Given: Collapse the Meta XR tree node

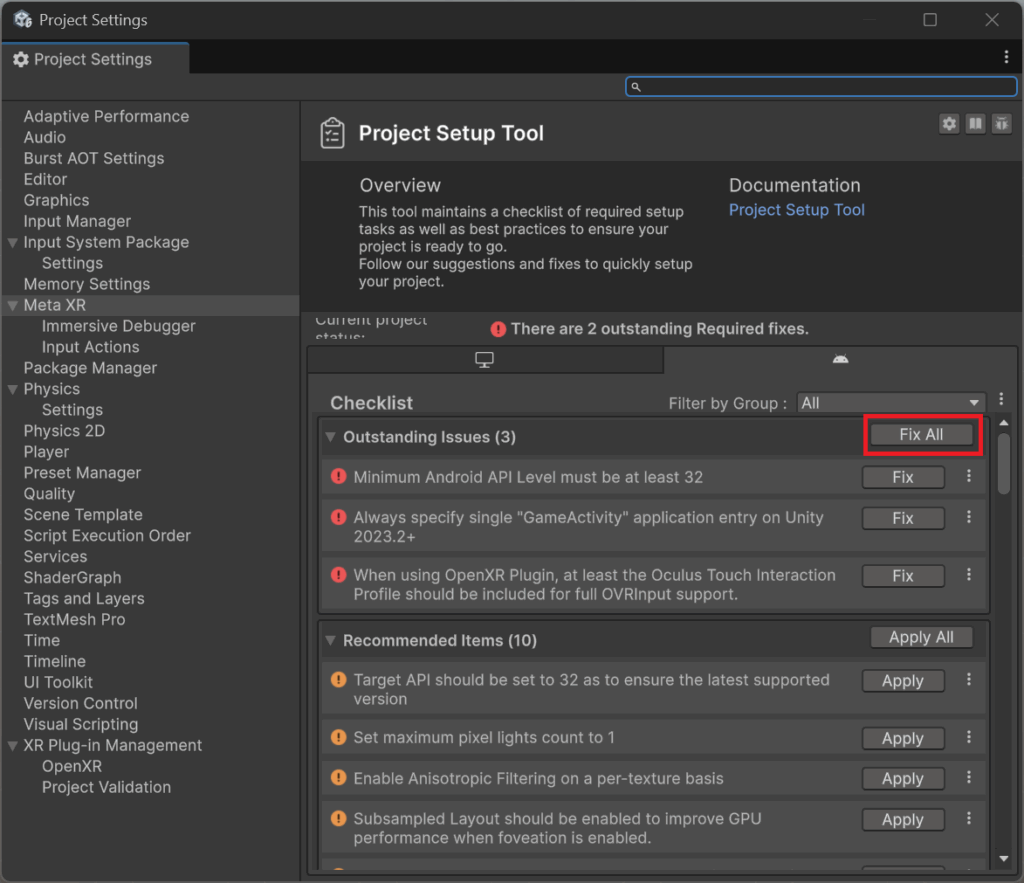Looking at the screenshot, I should pyautogui.click(x=12, y=305).
